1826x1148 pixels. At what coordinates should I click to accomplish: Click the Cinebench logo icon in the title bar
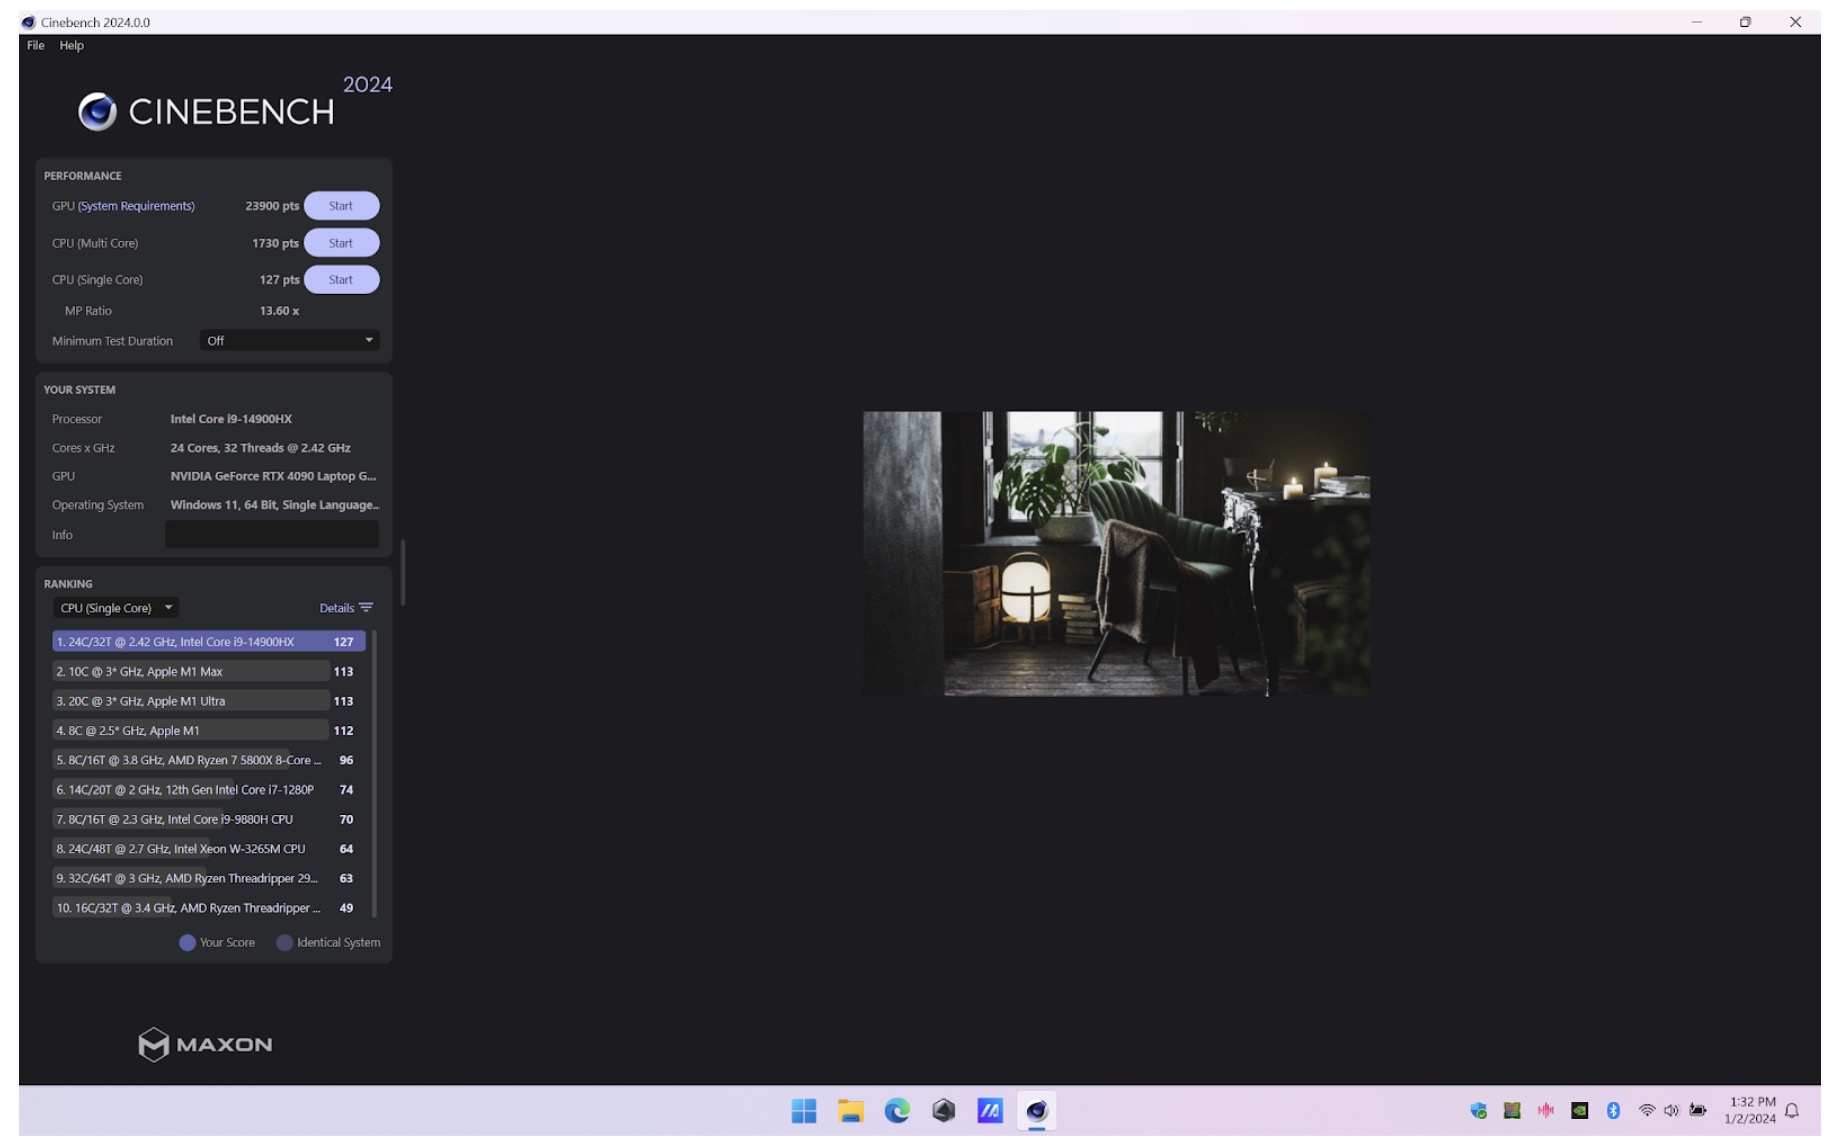(x=28, y=22)
